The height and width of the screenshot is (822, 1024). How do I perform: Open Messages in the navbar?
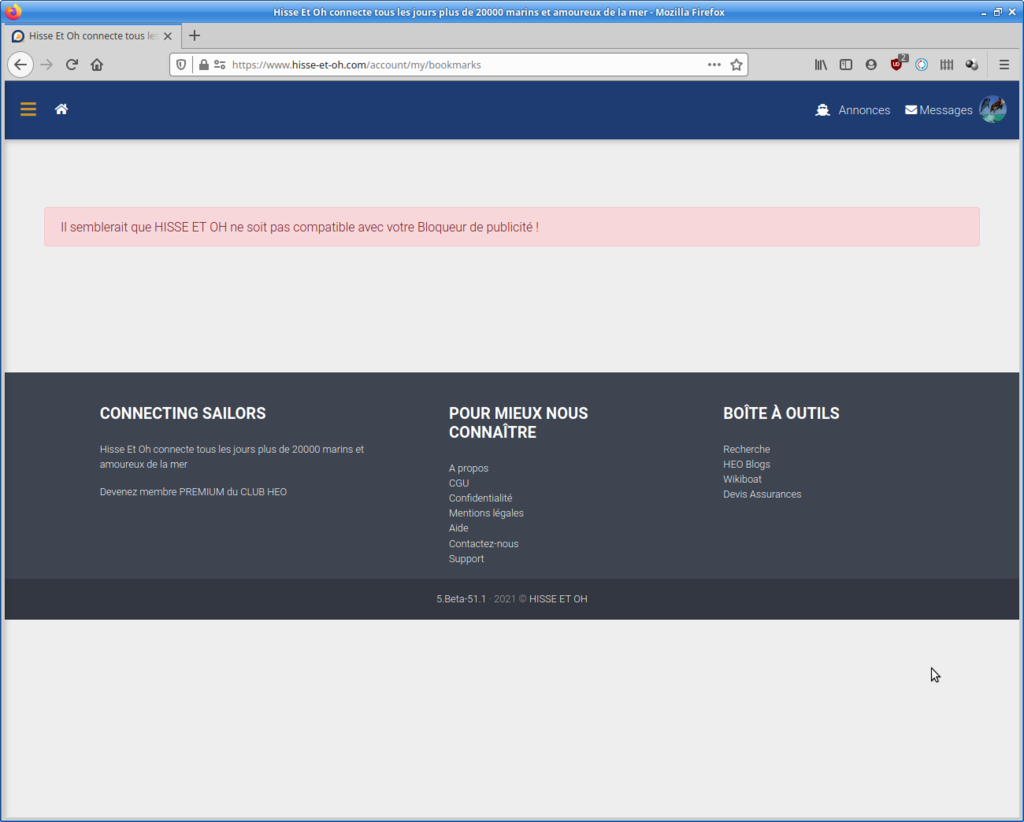[x=938, y=110]
